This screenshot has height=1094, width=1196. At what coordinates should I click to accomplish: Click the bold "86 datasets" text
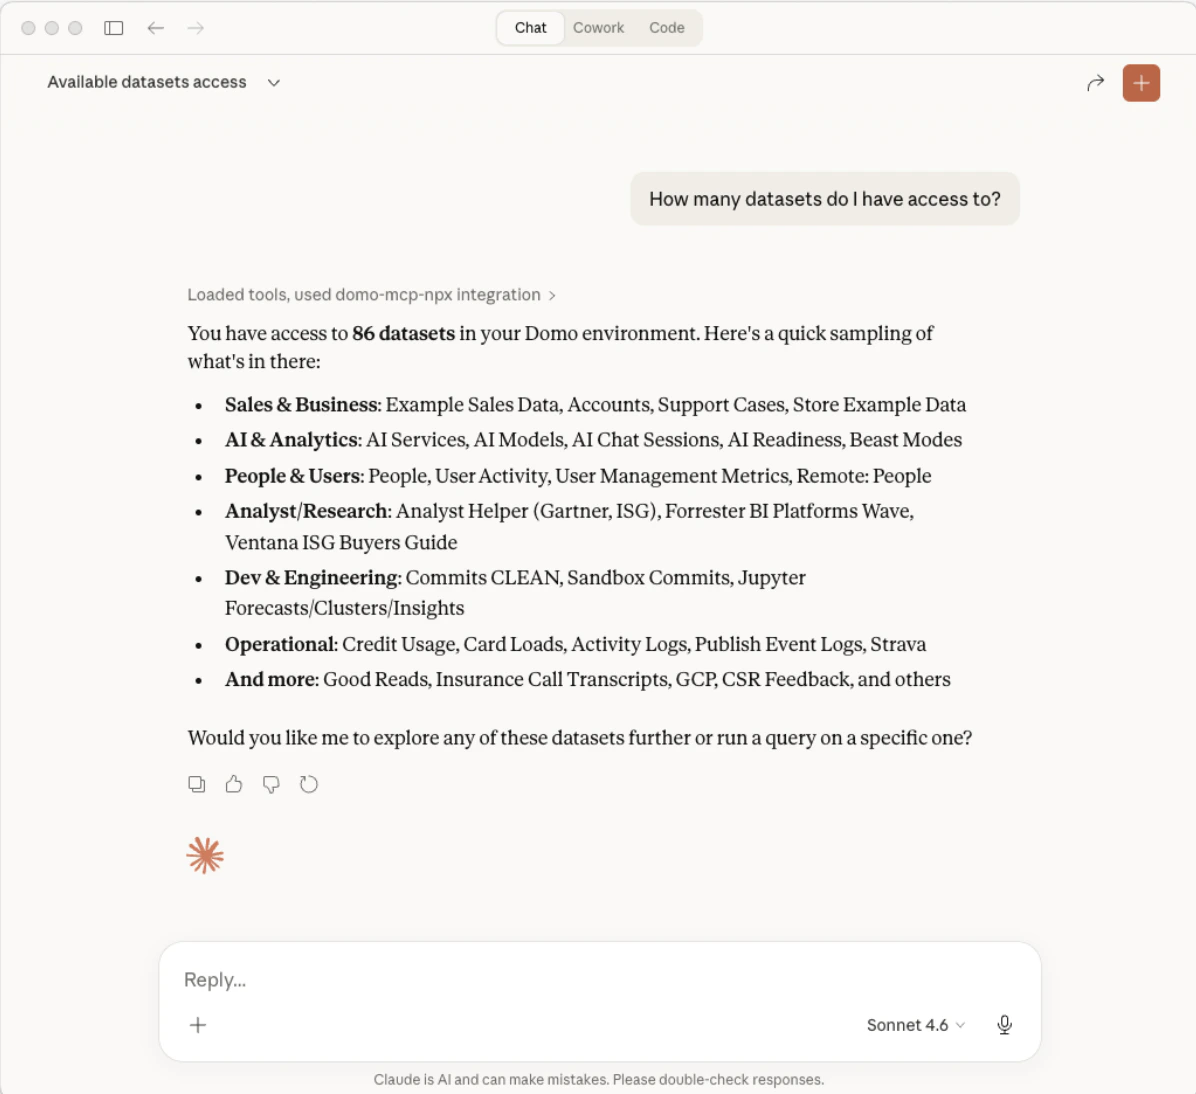pos(403,333)
